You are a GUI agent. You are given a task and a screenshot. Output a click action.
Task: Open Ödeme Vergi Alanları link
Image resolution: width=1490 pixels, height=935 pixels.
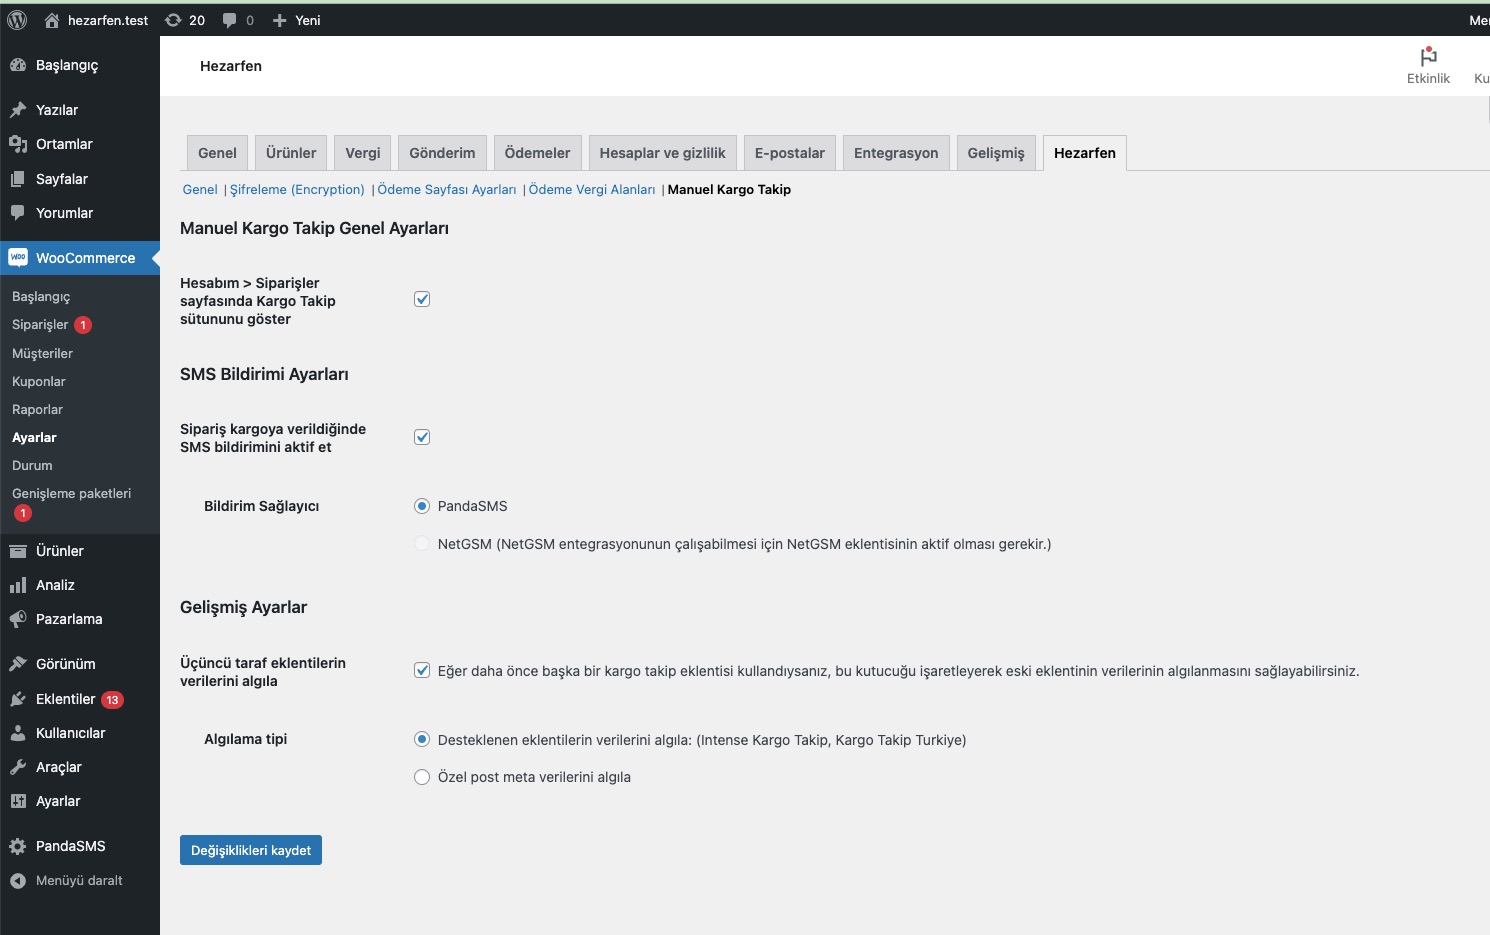point(592,189)
